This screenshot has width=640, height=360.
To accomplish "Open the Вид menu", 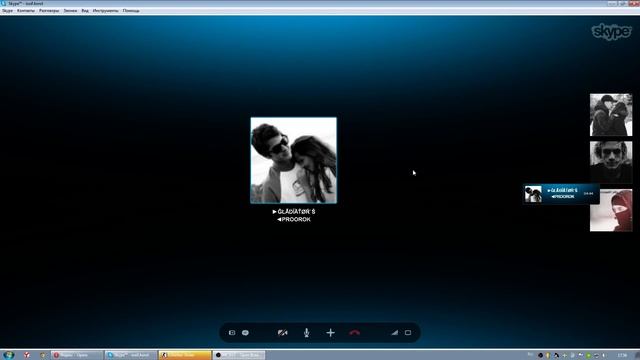I will 85,11.
